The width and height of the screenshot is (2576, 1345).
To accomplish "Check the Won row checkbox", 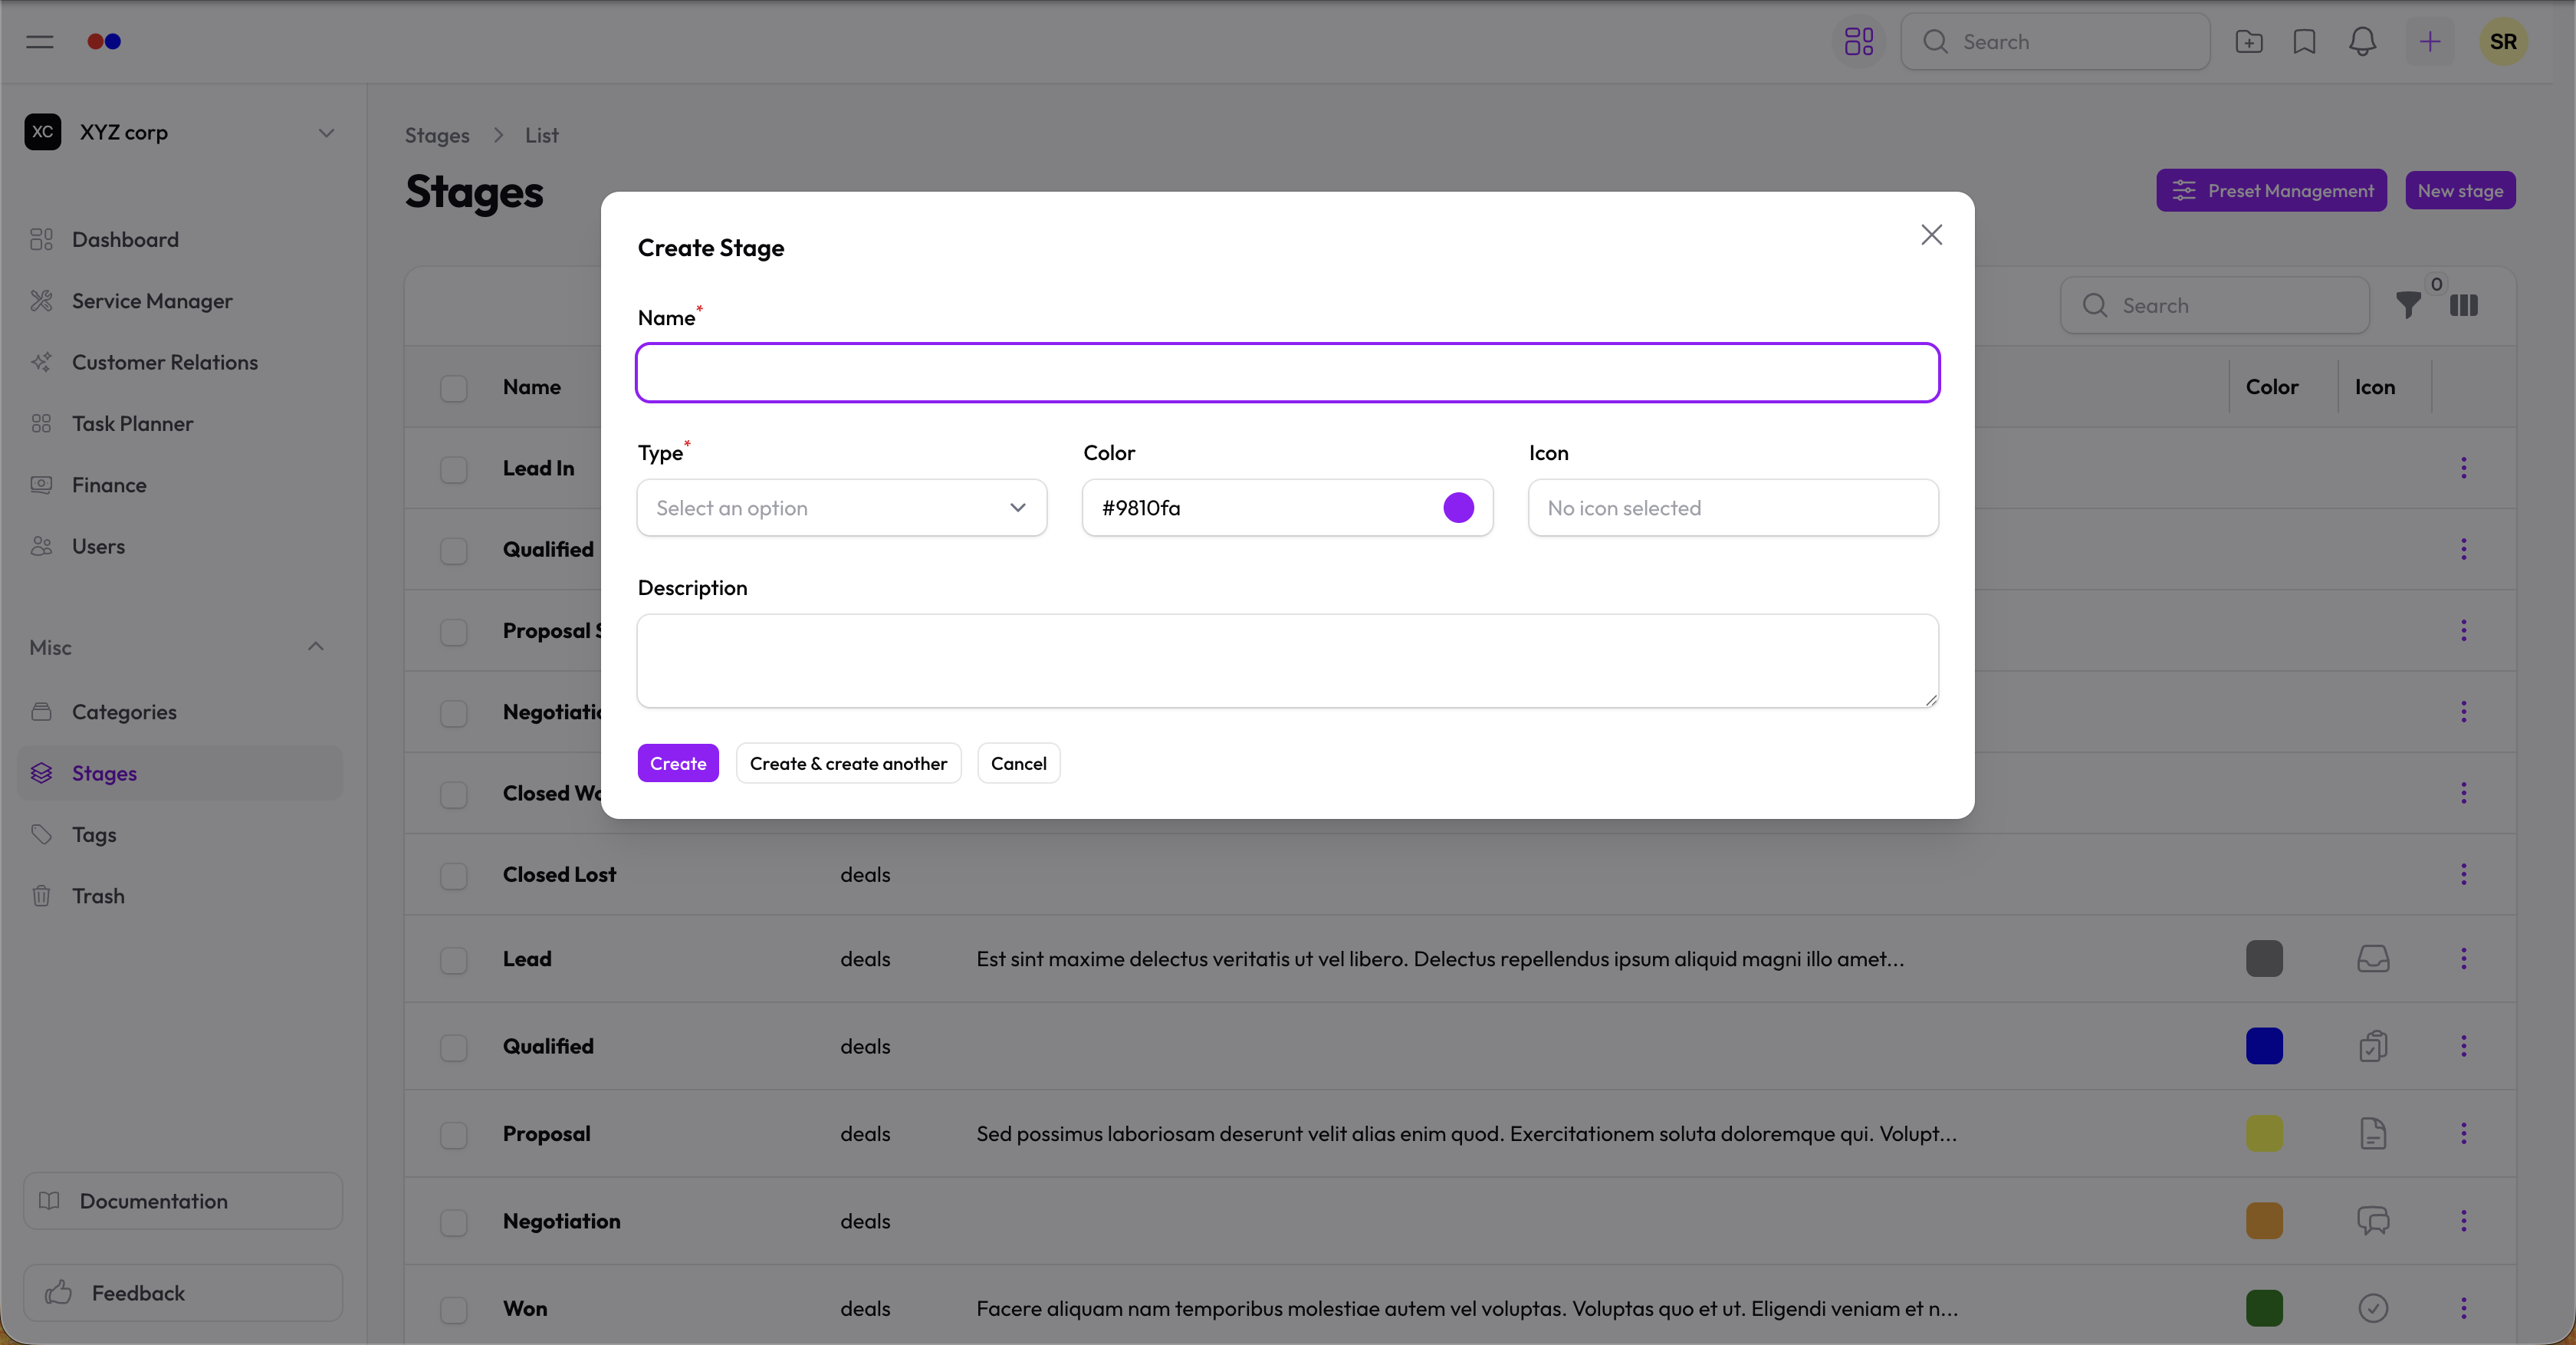I will pos(454,1308).
